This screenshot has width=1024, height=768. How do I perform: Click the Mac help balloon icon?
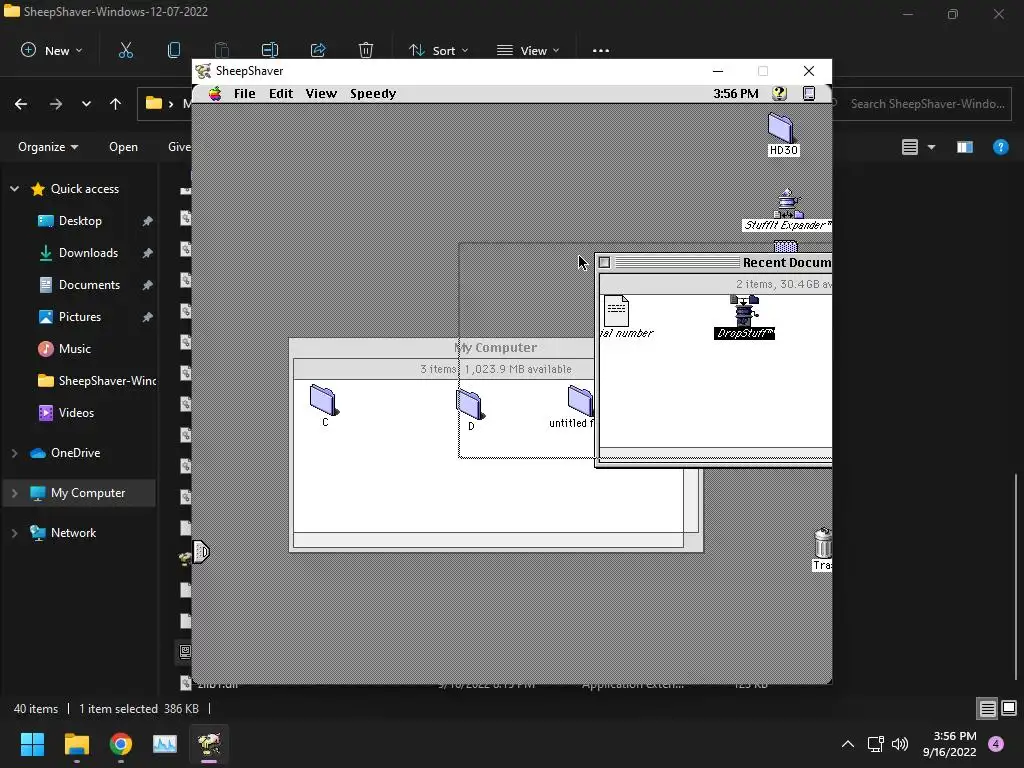click(x=779, y=93)
